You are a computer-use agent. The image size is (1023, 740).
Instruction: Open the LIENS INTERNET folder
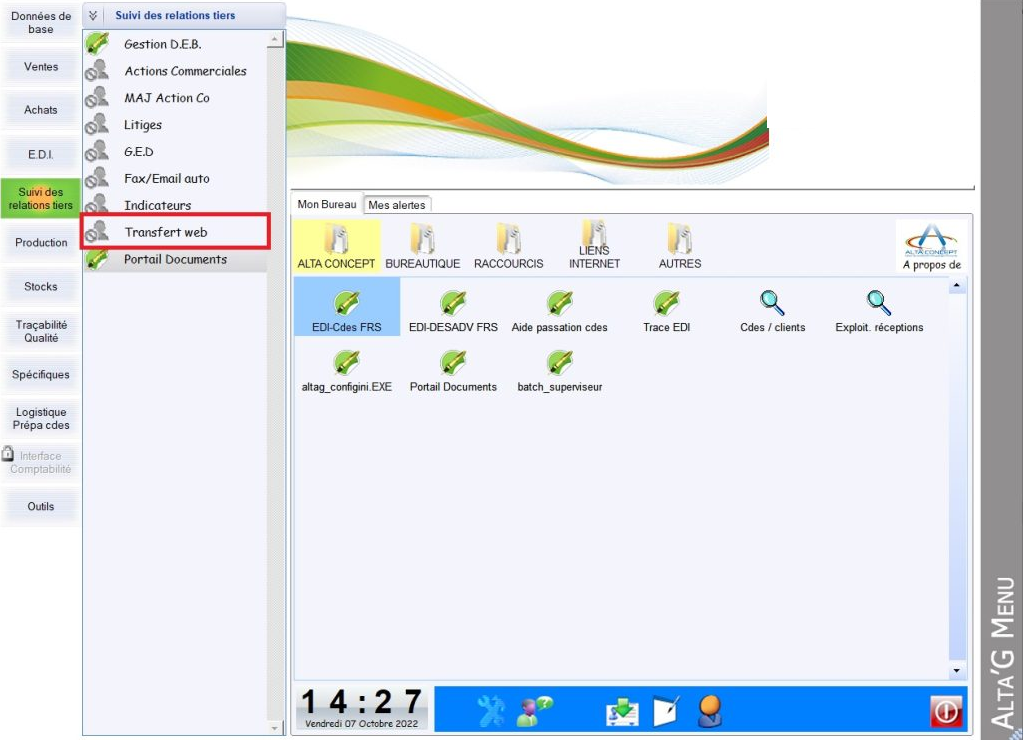pyautogui.click(x=594, y=246)
